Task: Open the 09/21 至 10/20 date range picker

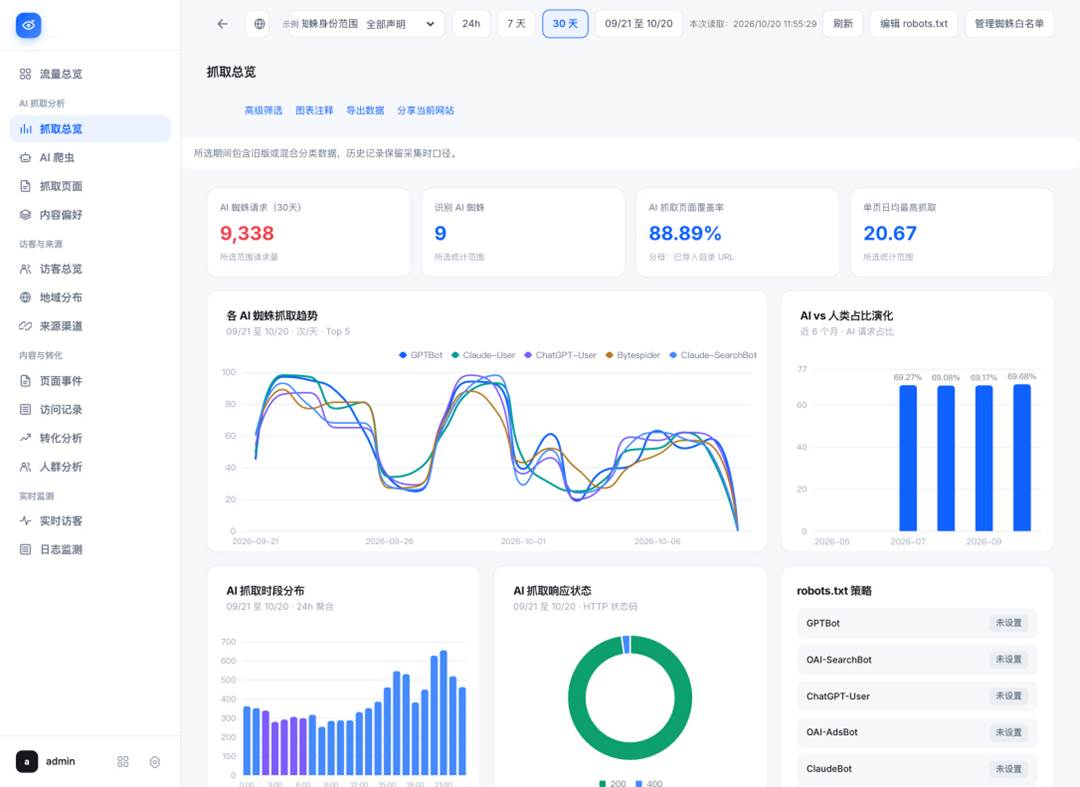Action: (x=638, y=24)
